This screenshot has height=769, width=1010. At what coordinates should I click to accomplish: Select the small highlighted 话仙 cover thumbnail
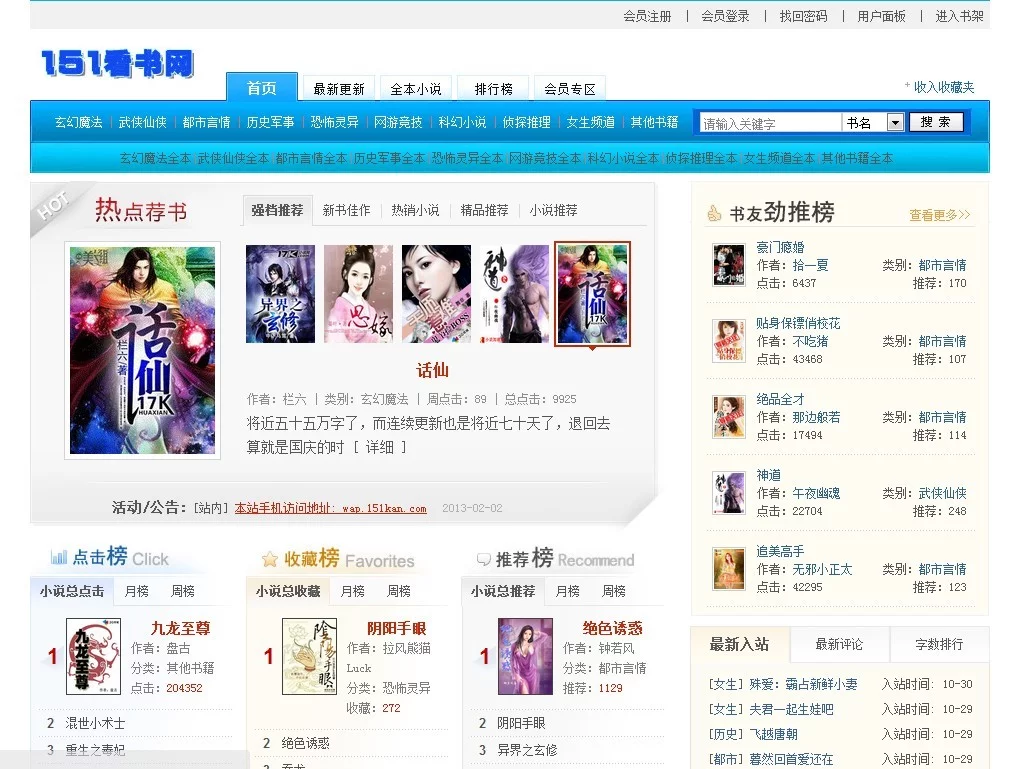[593, 294]
